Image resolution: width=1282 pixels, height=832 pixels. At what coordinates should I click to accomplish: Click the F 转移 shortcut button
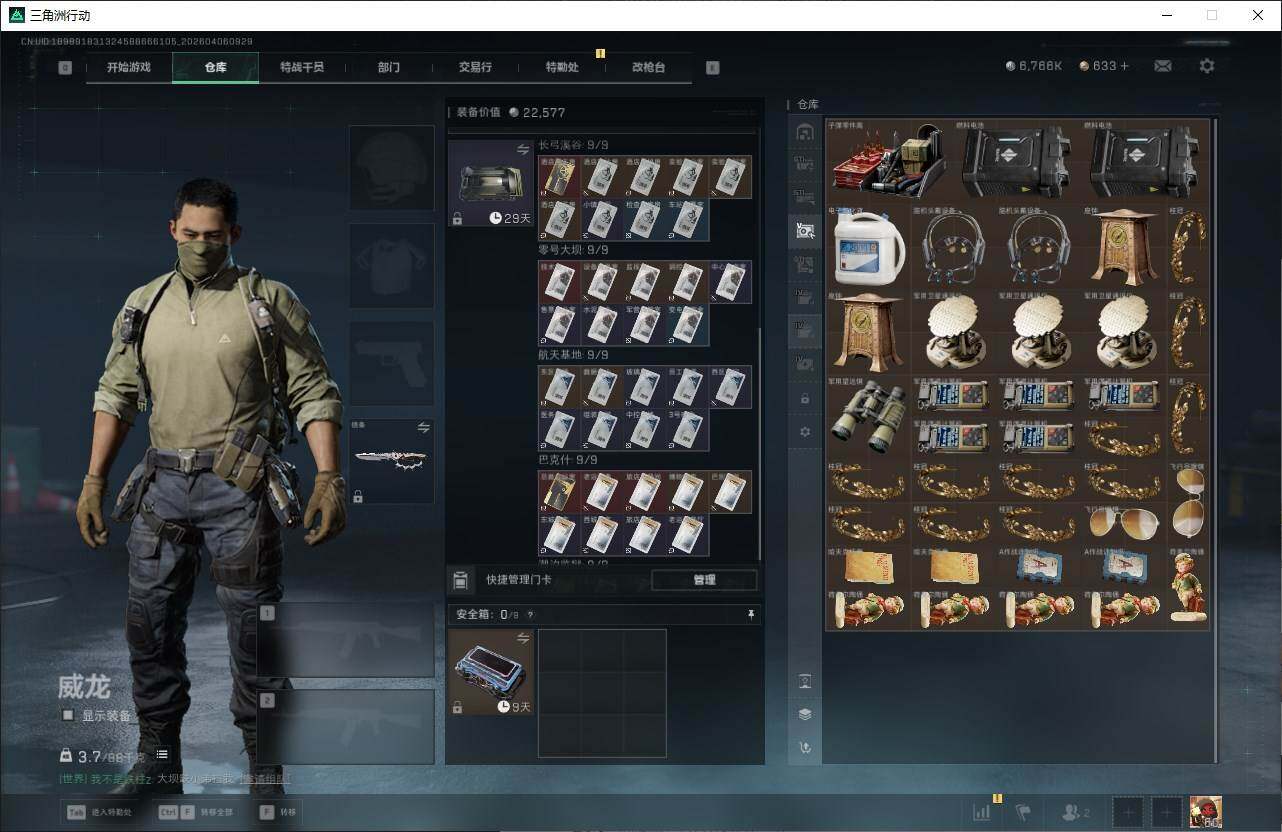277,812
